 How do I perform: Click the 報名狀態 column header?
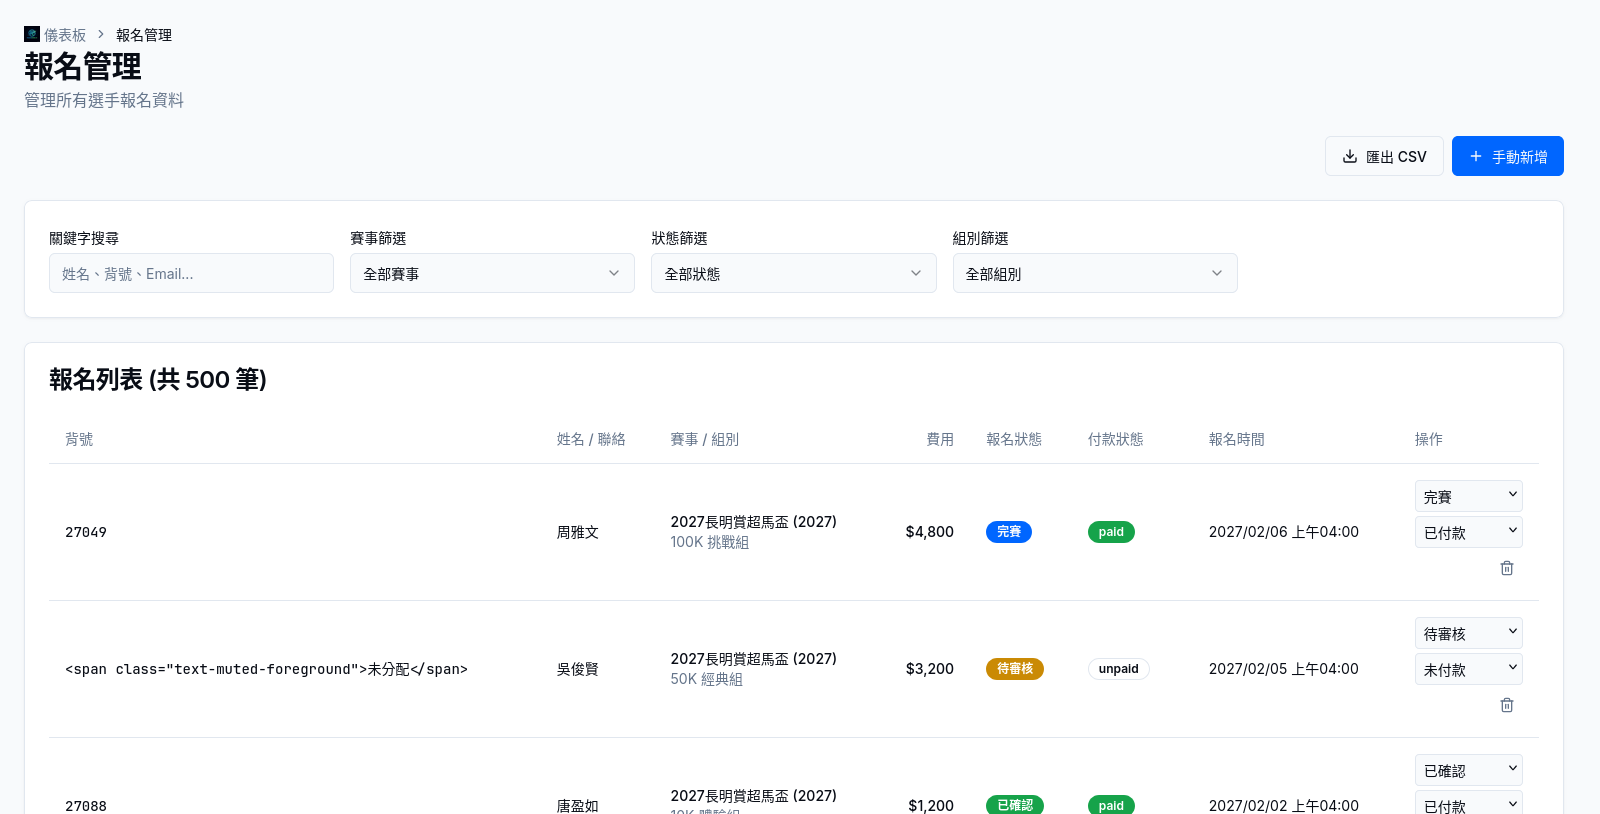click(1014, 439)
